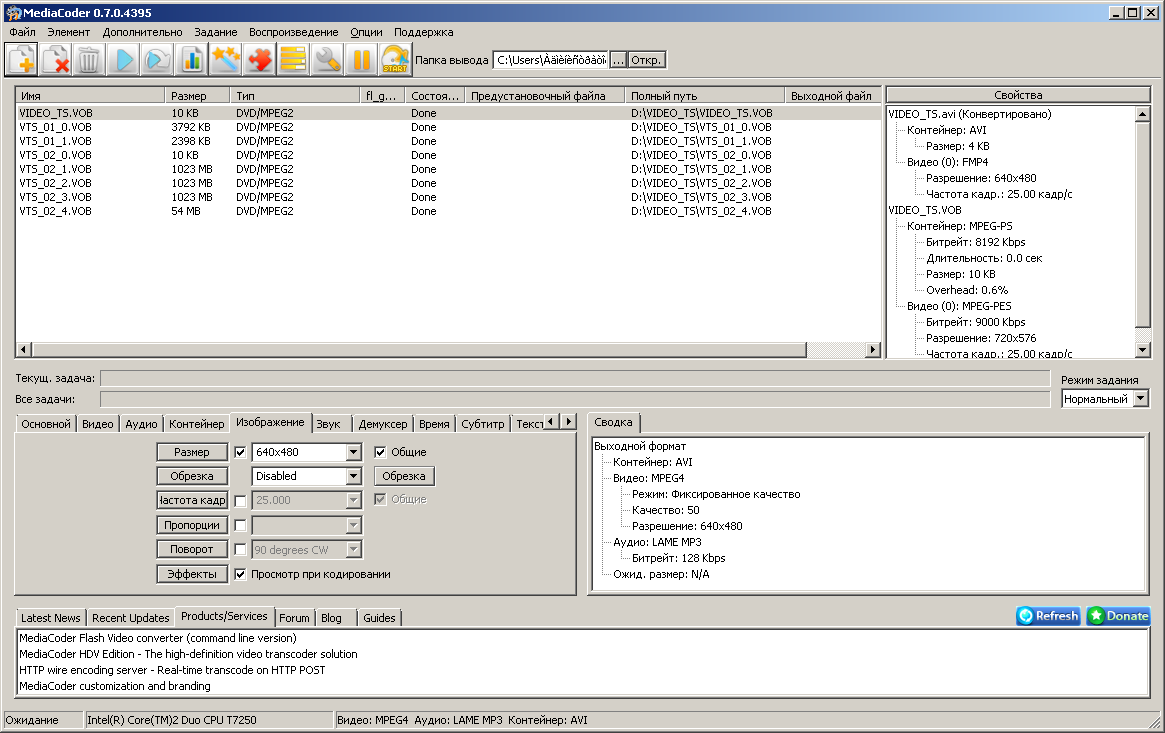
Task: Click the play-with-arrow preview icon
Action: click(x=158, y=59)
